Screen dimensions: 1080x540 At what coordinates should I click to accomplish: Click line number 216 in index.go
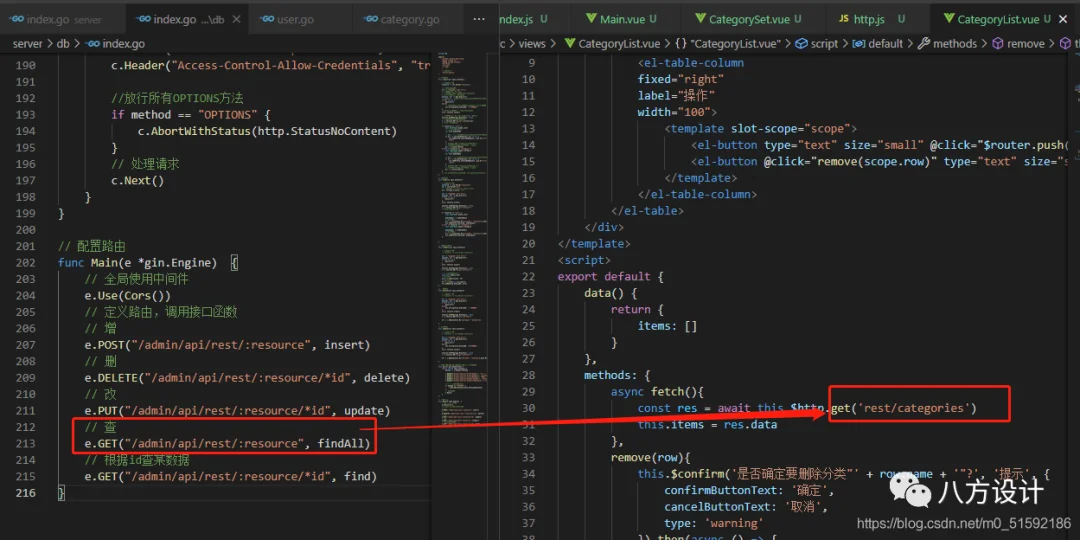(24, 492)
